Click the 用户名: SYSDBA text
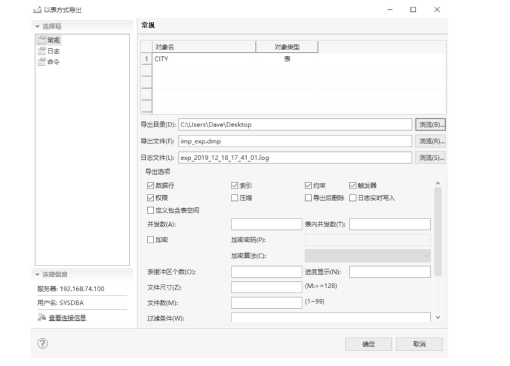 [60, 303]
